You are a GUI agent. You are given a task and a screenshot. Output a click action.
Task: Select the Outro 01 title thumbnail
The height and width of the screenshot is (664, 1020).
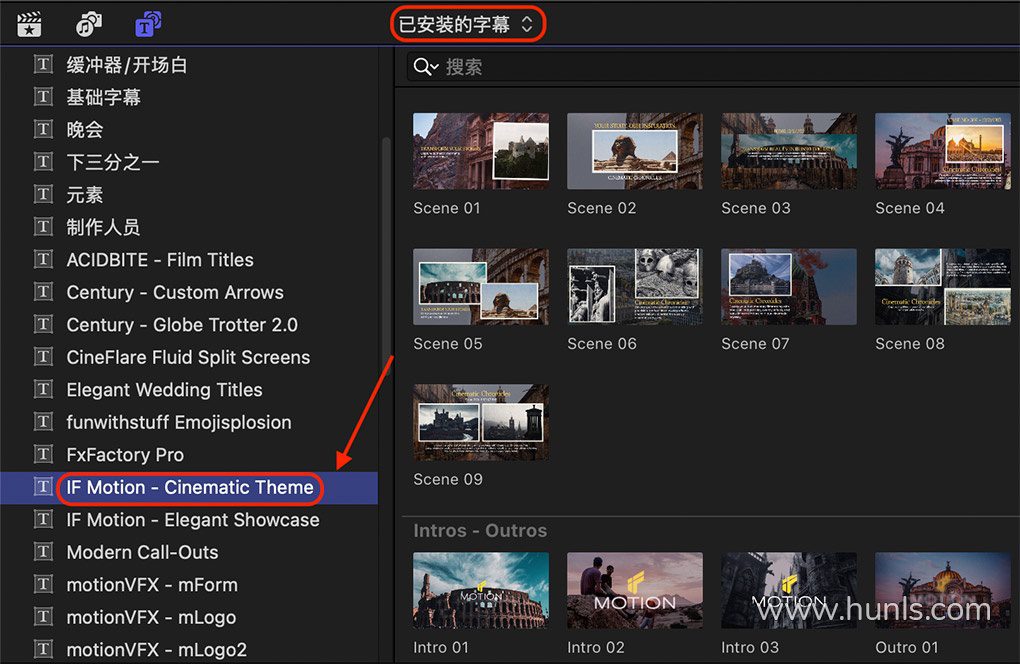pos(943,591)
